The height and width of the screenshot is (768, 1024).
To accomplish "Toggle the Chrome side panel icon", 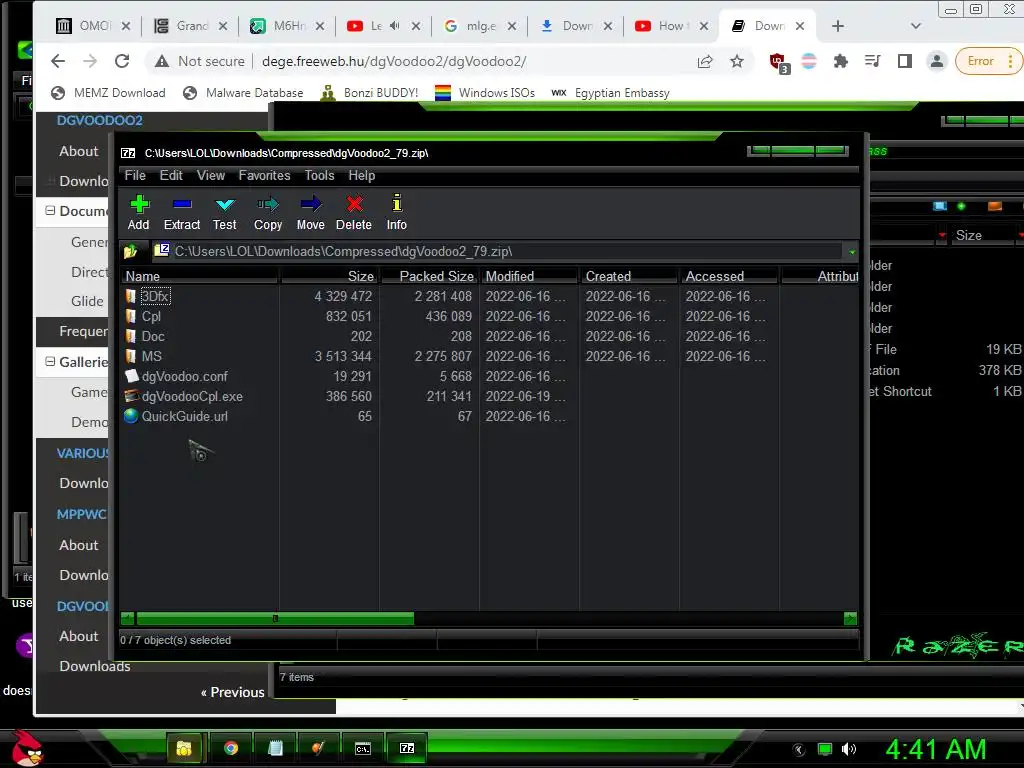I will click(904, 61).
